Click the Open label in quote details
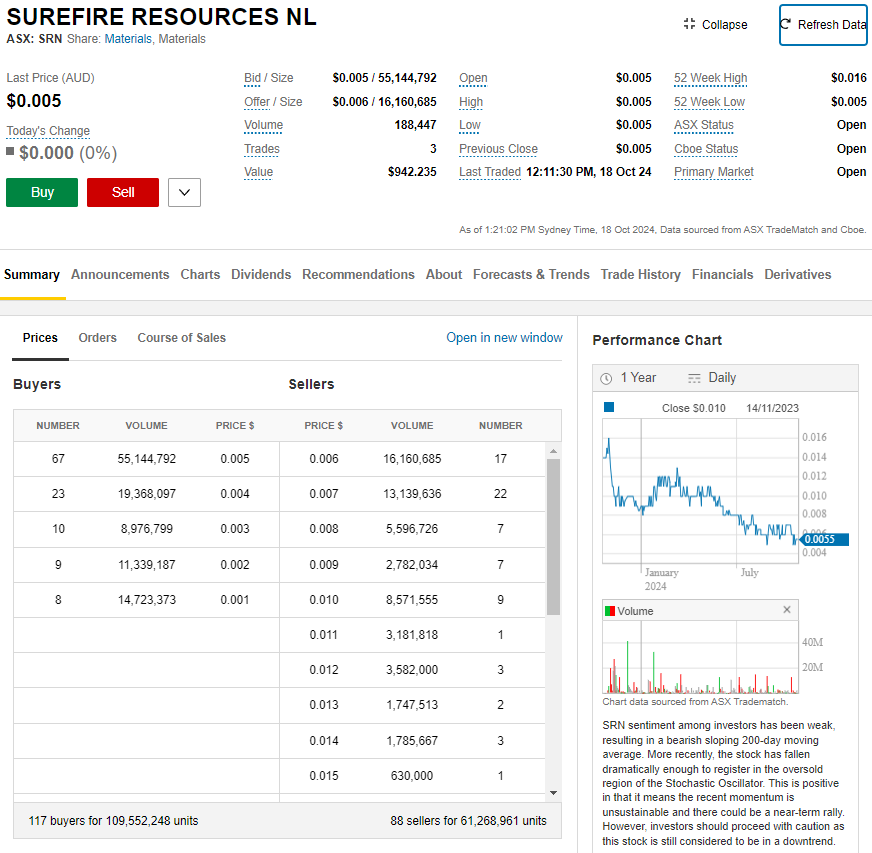Image resolution: width=872 pixels, height=853 pixels. (x=473, y=78)
